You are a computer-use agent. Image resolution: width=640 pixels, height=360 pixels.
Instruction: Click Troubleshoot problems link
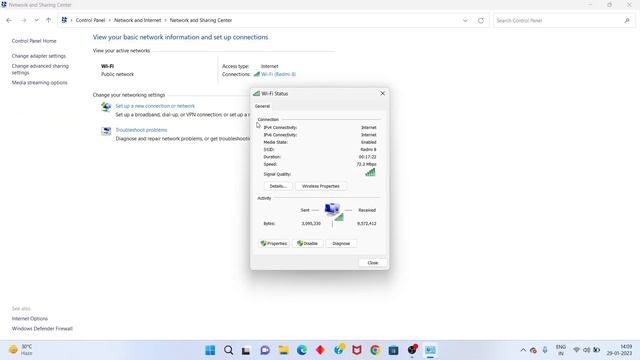pos(141,130)
